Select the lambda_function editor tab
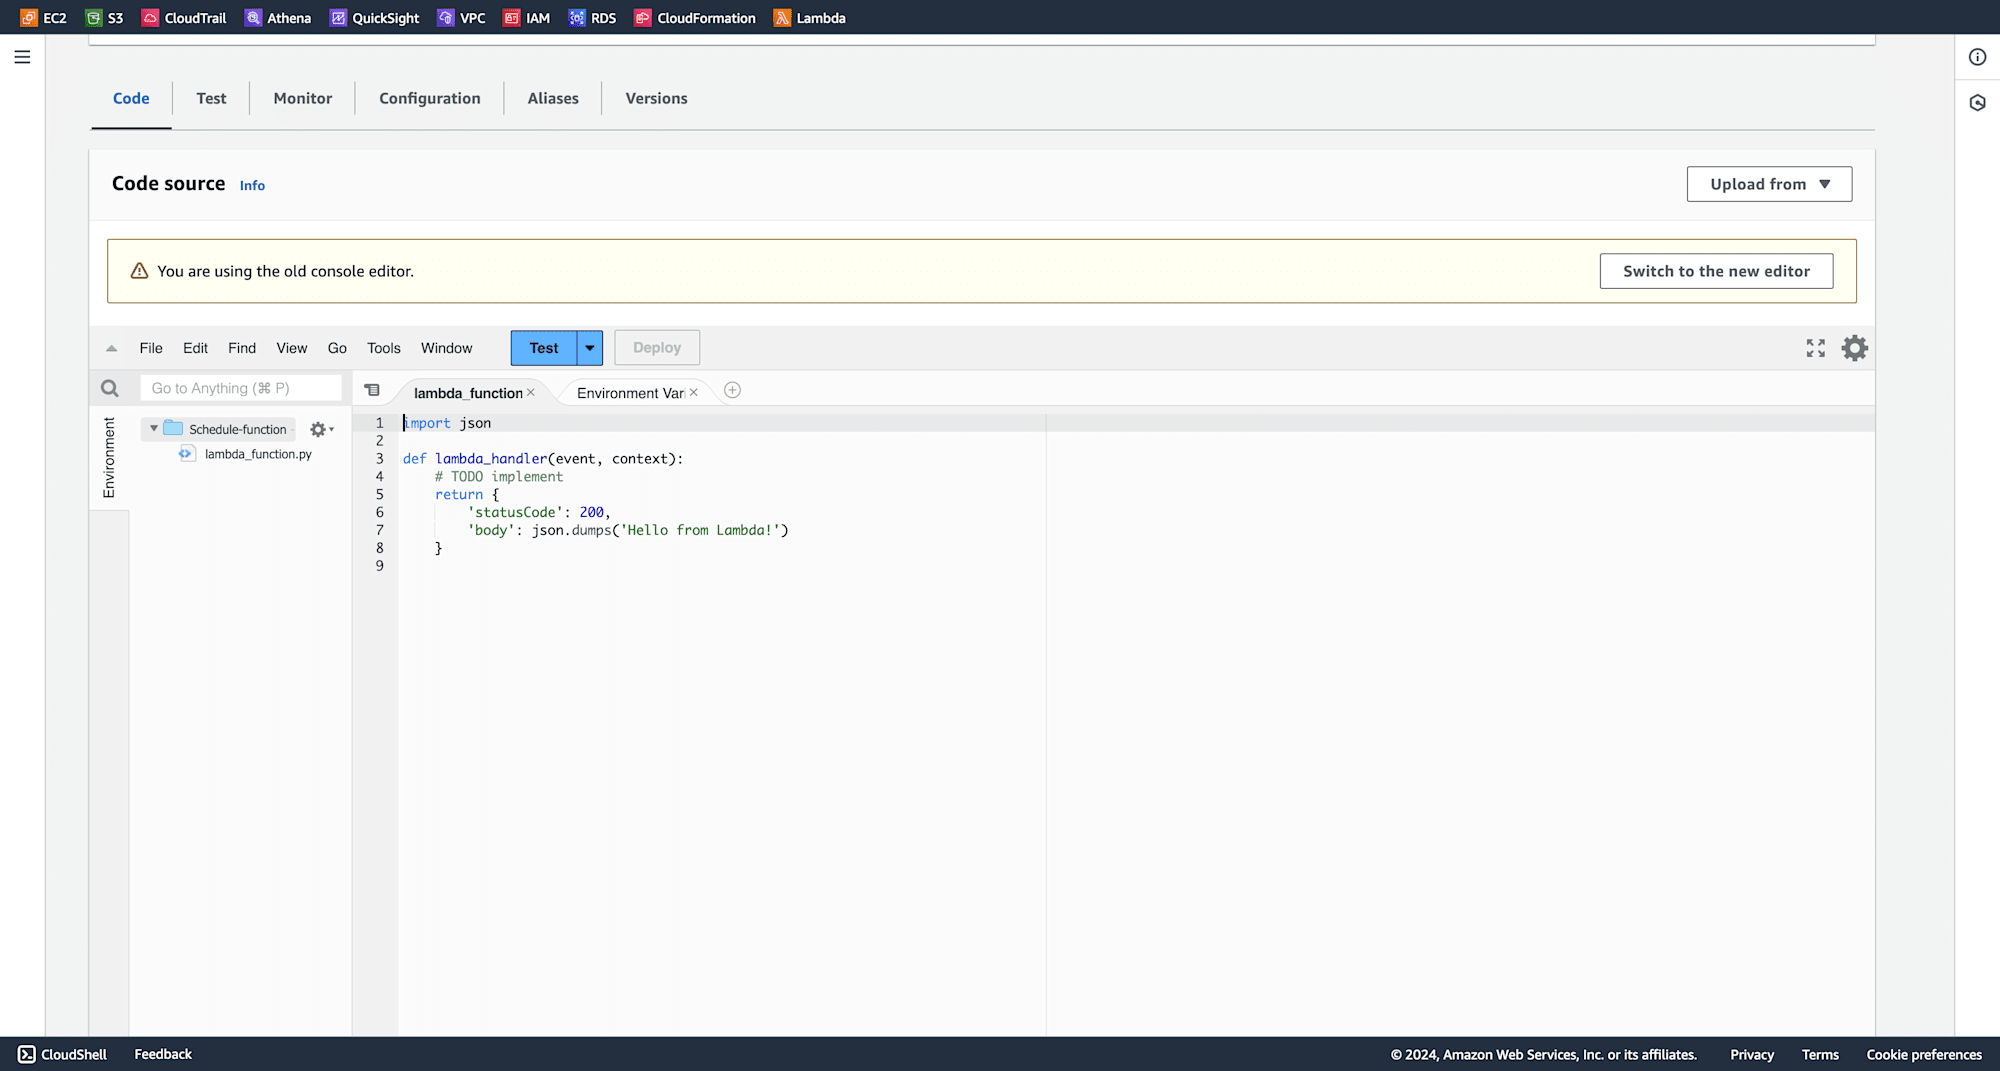This screenshot has width=2000, height=1071. coord(468,393)
